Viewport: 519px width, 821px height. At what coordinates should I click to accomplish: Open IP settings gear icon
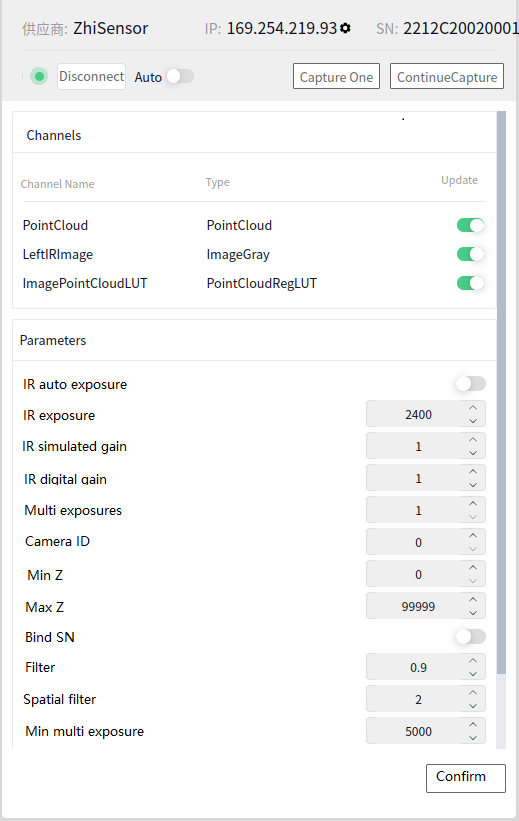click(x=345, y=28)
